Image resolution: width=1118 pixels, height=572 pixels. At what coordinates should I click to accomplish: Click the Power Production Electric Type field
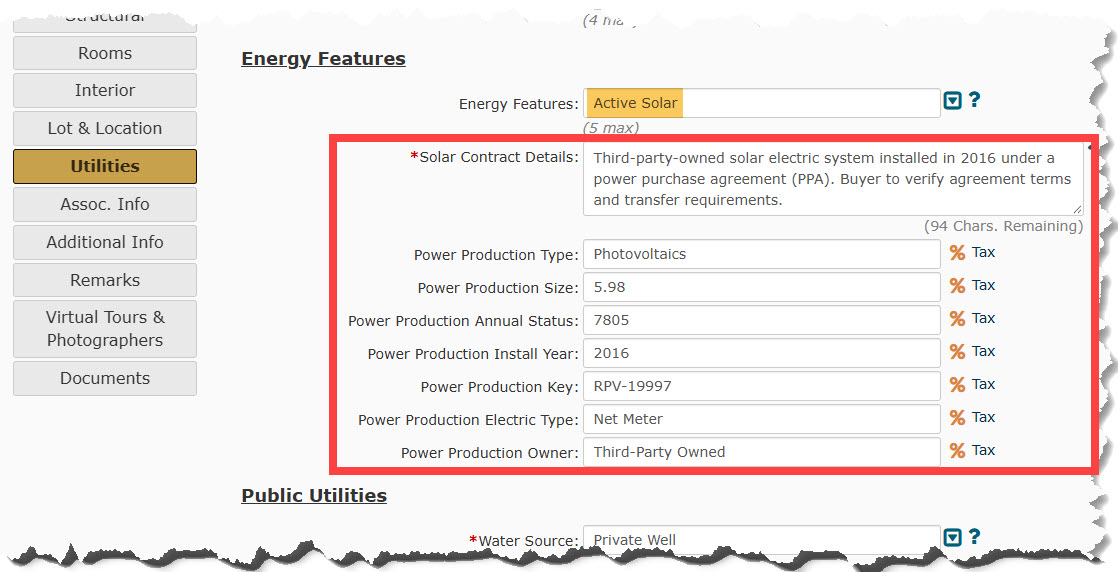point(761,419)
